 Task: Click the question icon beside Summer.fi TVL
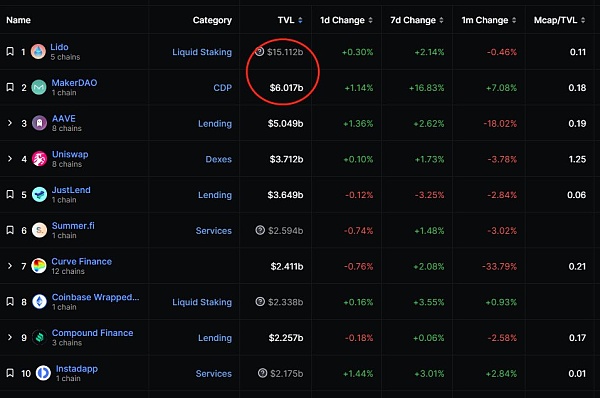tap(260, 230)
